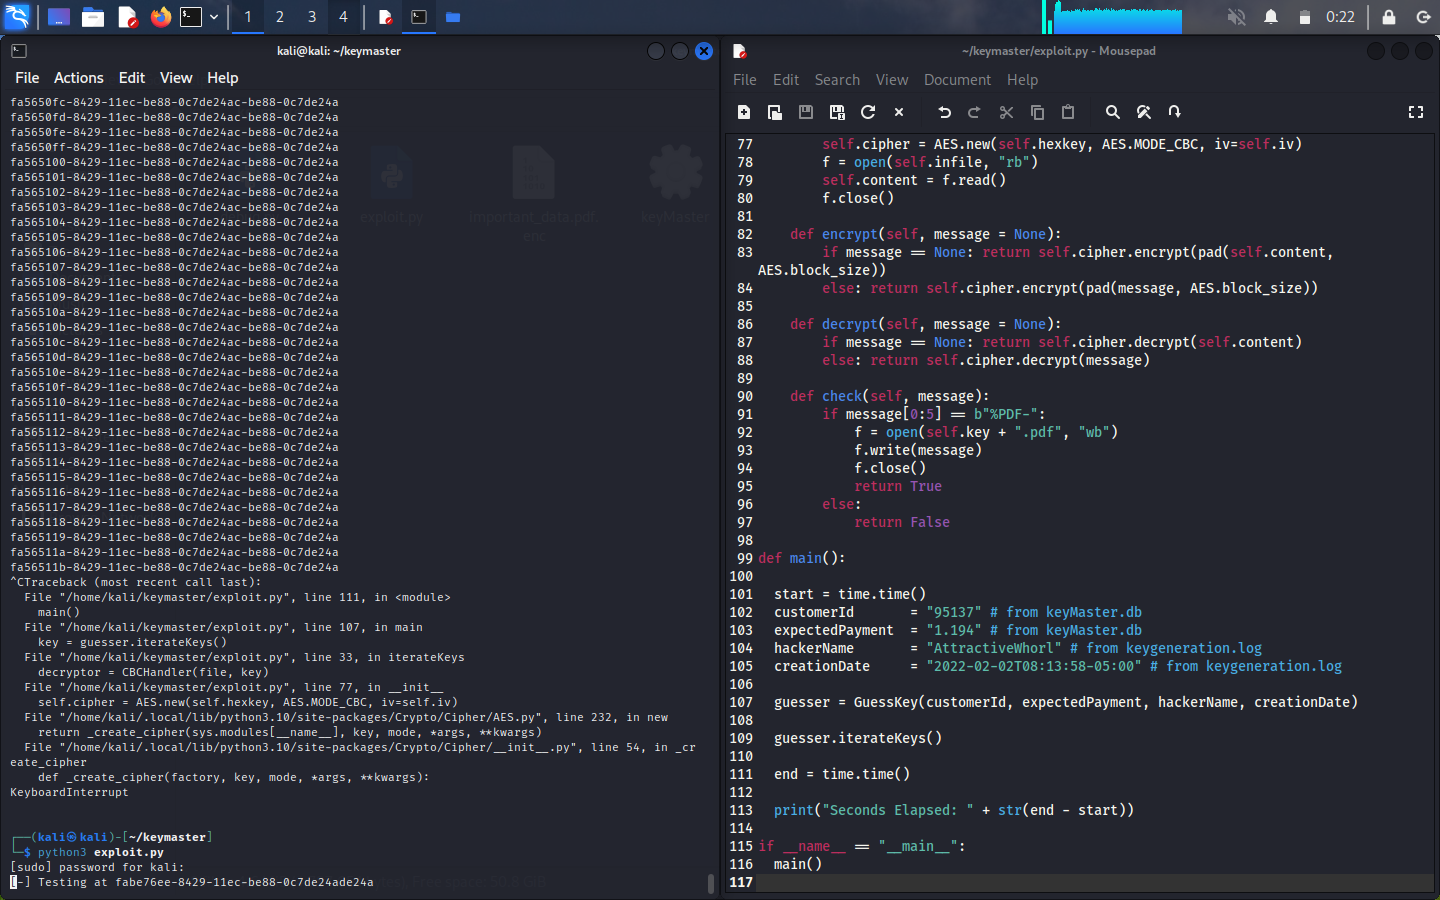Click the Cut scissors icon in Mousepad
Screen dimensions: 1440x900
[x=1006, y=112]
